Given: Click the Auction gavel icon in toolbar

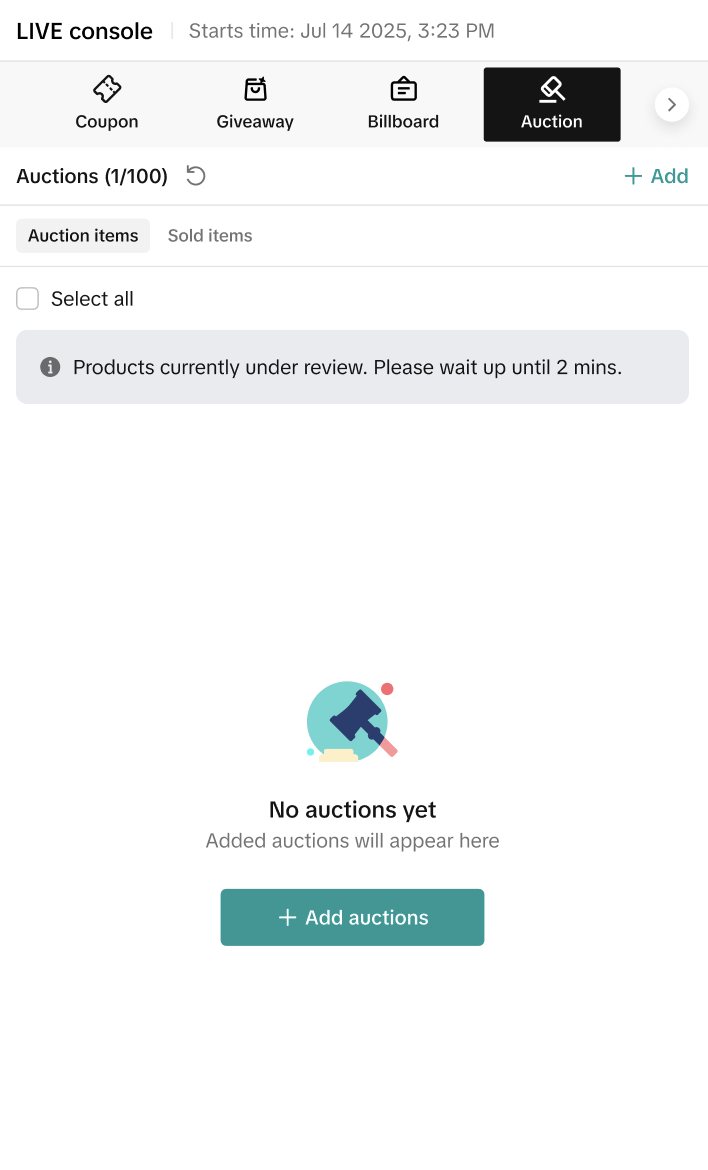Looking at the screenshot, I should pyautogui.click(x=551, y=89).
